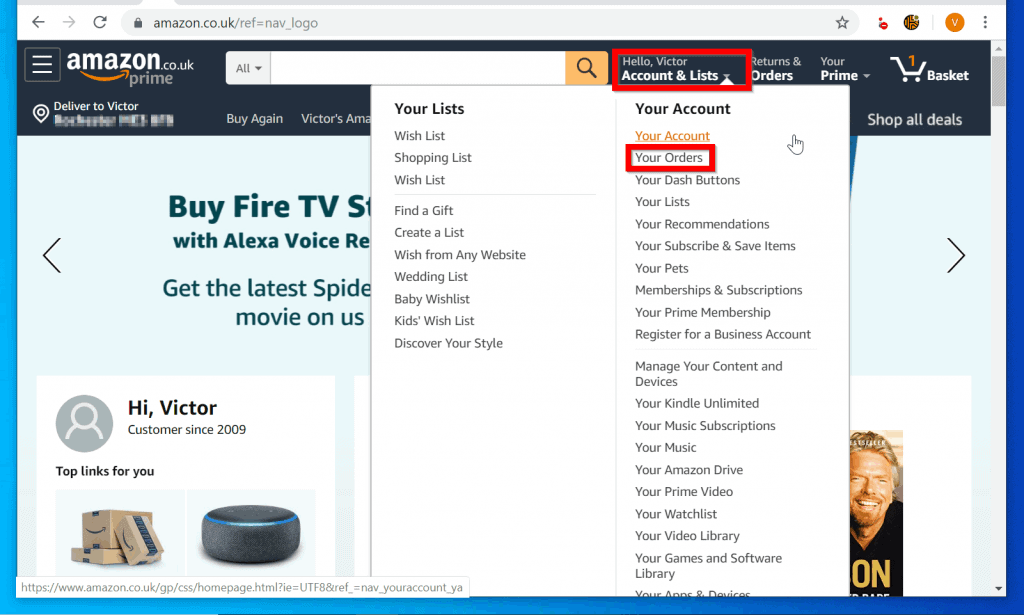This screenshot has width=1024, height=615.
Task: Select Your Pets
Action: pos(662,268)
